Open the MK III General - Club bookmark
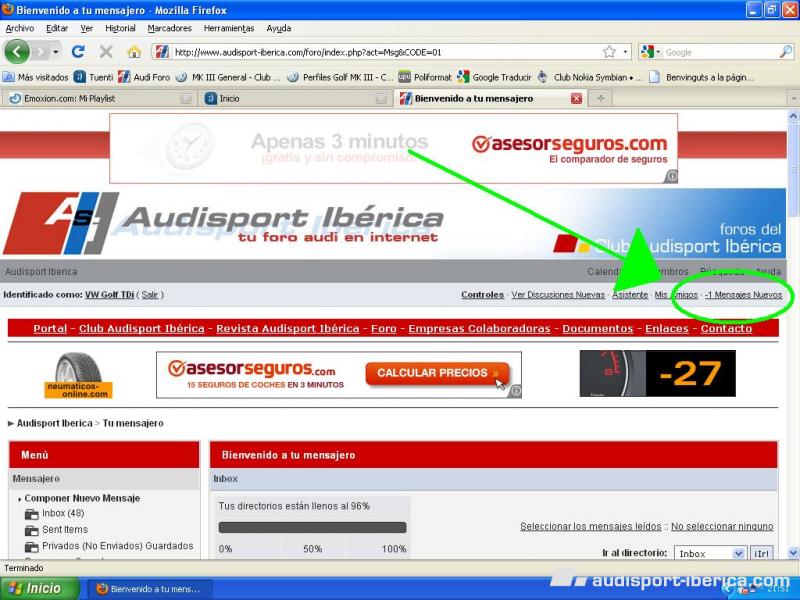 pos(228,77)
